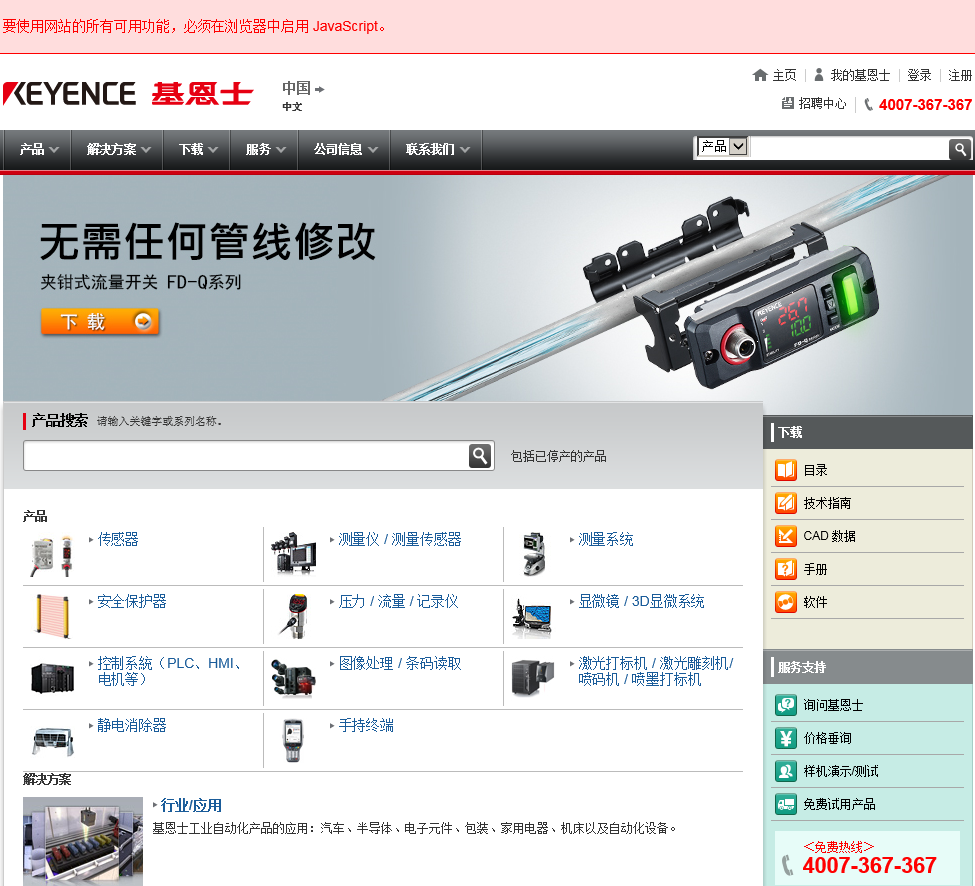Click the header phone number 4007-367-367
Screen dimensions: 975x886
pyautogui.click(x=925, y=104)
